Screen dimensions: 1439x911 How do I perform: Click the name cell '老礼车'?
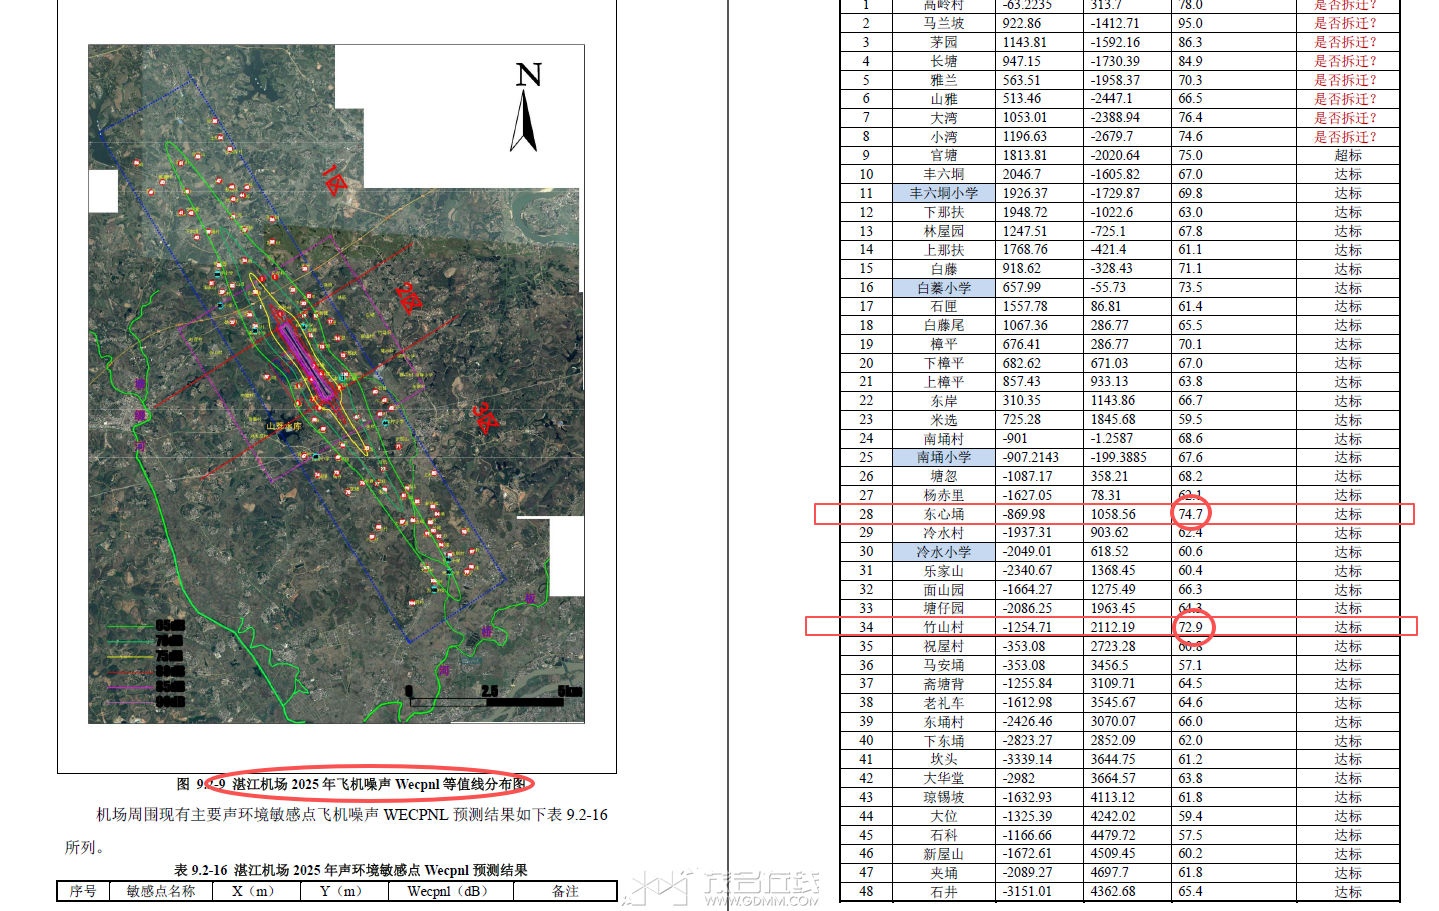pyautogui.click(x=943, y=703)
